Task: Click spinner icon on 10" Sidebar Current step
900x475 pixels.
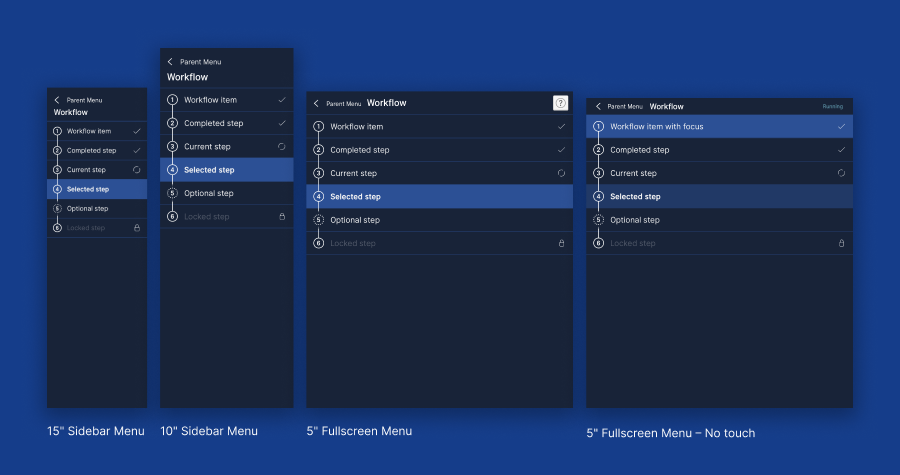Action: [x=282, y=147]
